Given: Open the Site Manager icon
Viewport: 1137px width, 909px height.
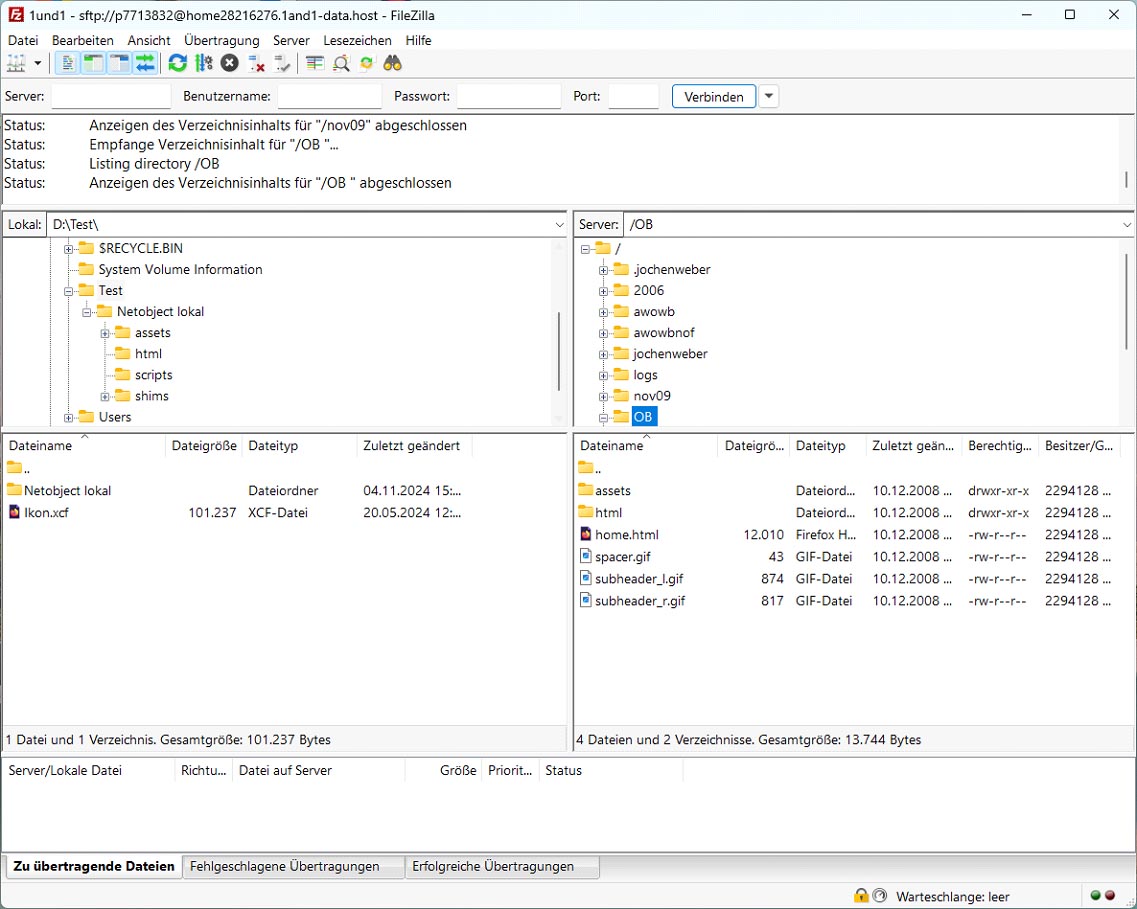Looking at the screenshot, I should pyautogui.click(x=16, y=63).
